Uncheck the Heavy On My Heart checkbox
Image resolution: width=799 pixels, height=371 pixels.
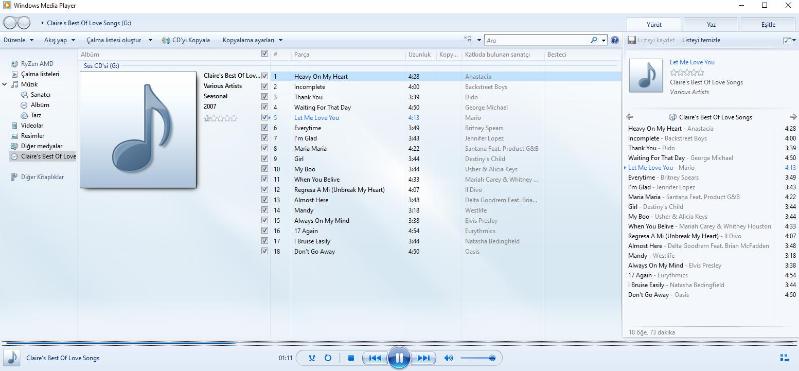pyautogui.click(x=264, y=76)
